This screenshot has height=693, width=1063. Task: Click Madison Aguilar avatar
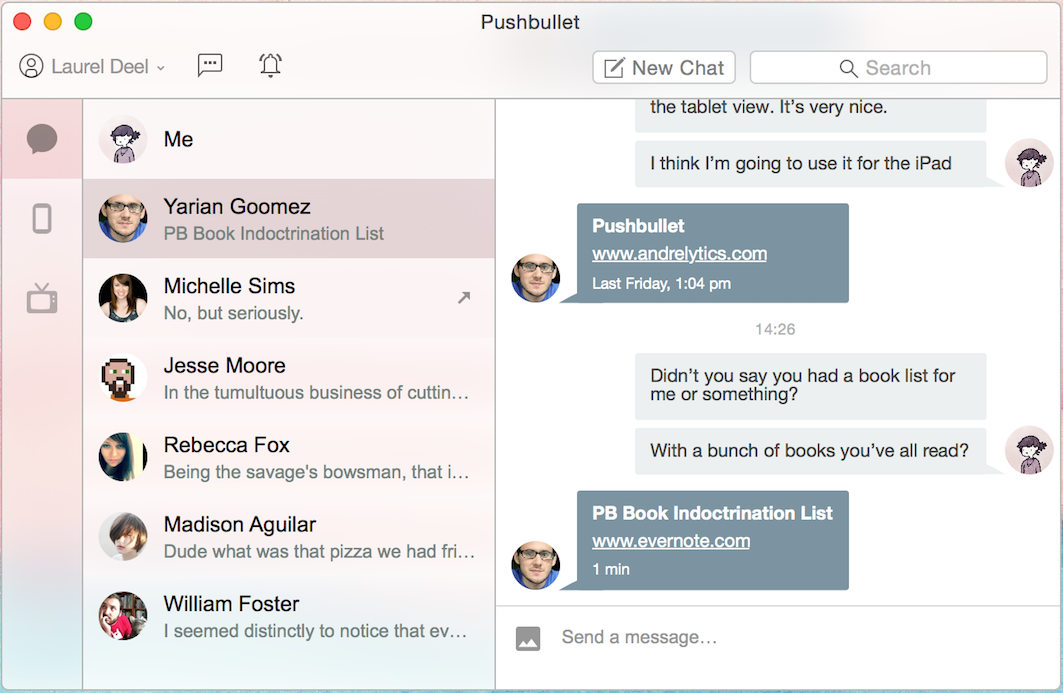pos(123,536)
